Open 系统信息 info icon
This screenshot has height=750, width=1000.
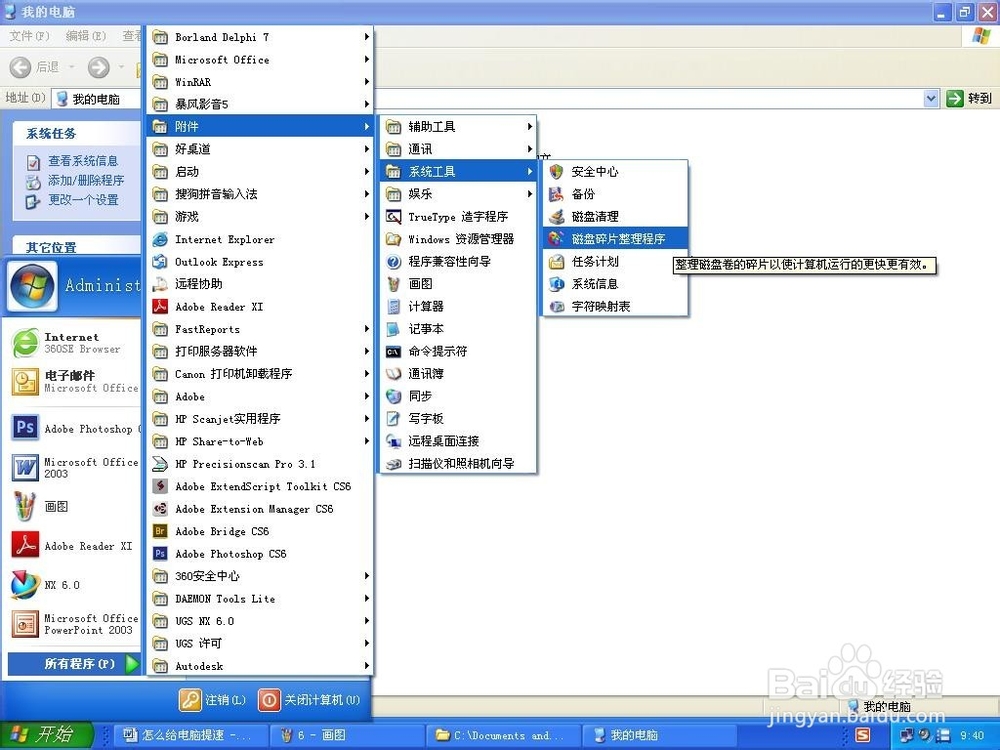click(x=557, y=284)
